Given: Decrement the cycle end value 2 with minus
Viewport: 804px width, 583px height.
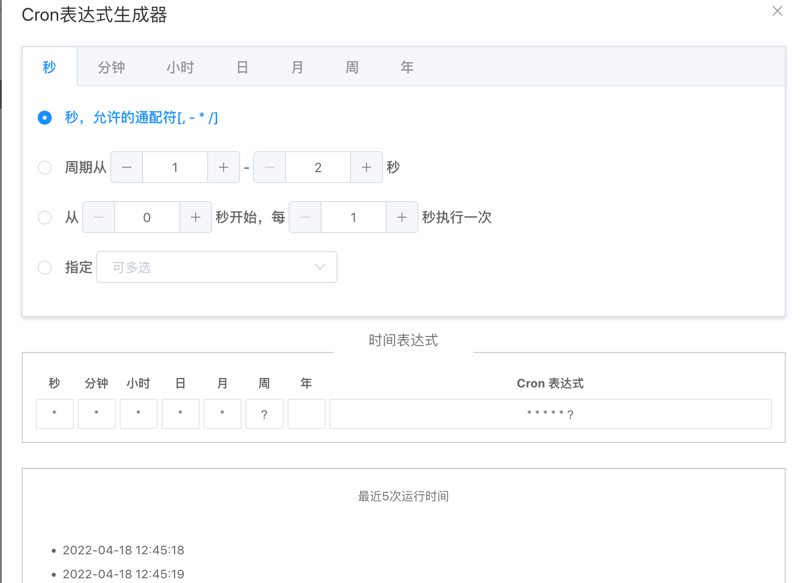Looking at the screenshot, I should (270, 167).
